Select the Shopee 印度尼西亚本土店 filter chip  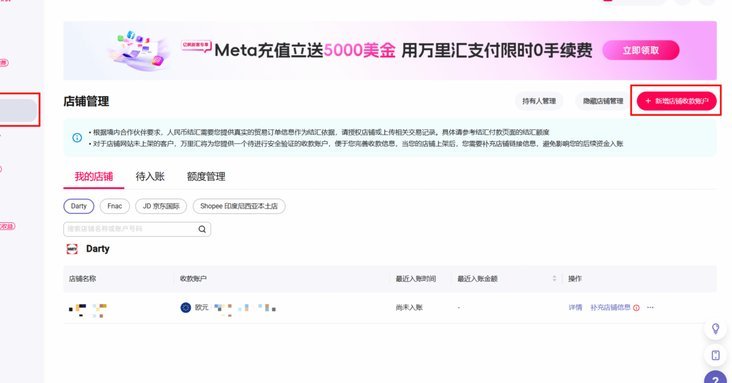(x=239, y=206)
